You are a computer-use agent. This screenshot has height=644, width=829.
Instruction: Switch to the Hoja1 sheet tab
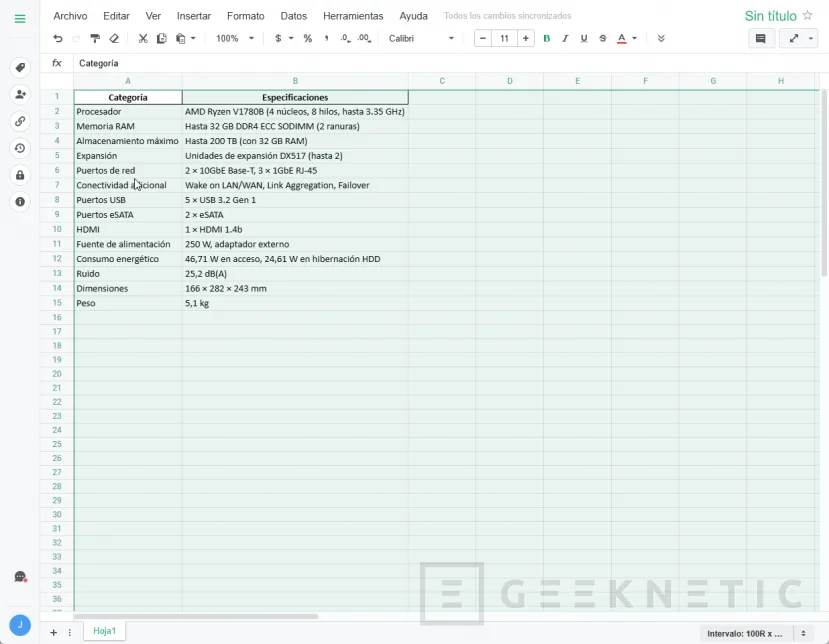tap(105, 631)
